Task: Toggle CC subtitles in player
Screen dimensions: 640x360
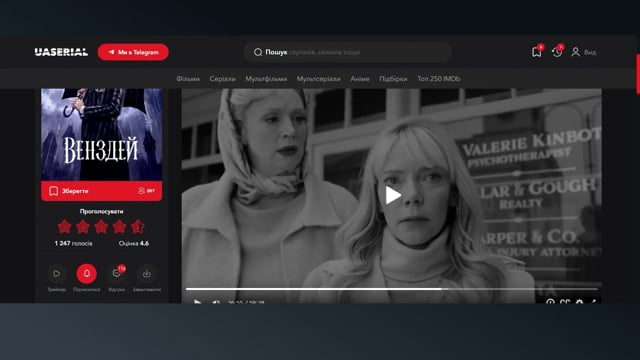Action: tap(565, 302)
